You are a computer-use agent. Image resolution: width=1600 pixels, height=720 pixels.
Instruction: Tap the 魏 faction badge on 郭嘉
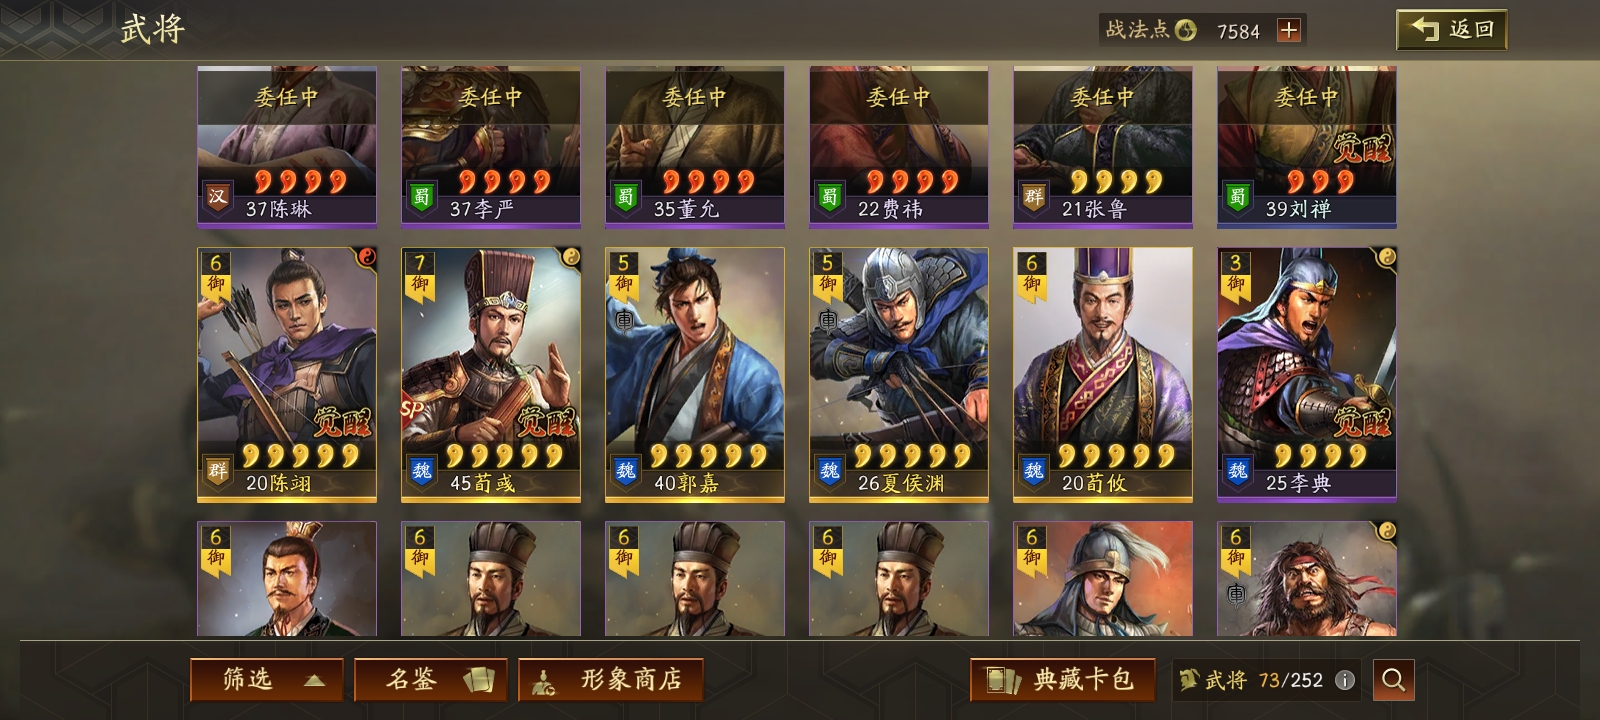click(626, 470)
